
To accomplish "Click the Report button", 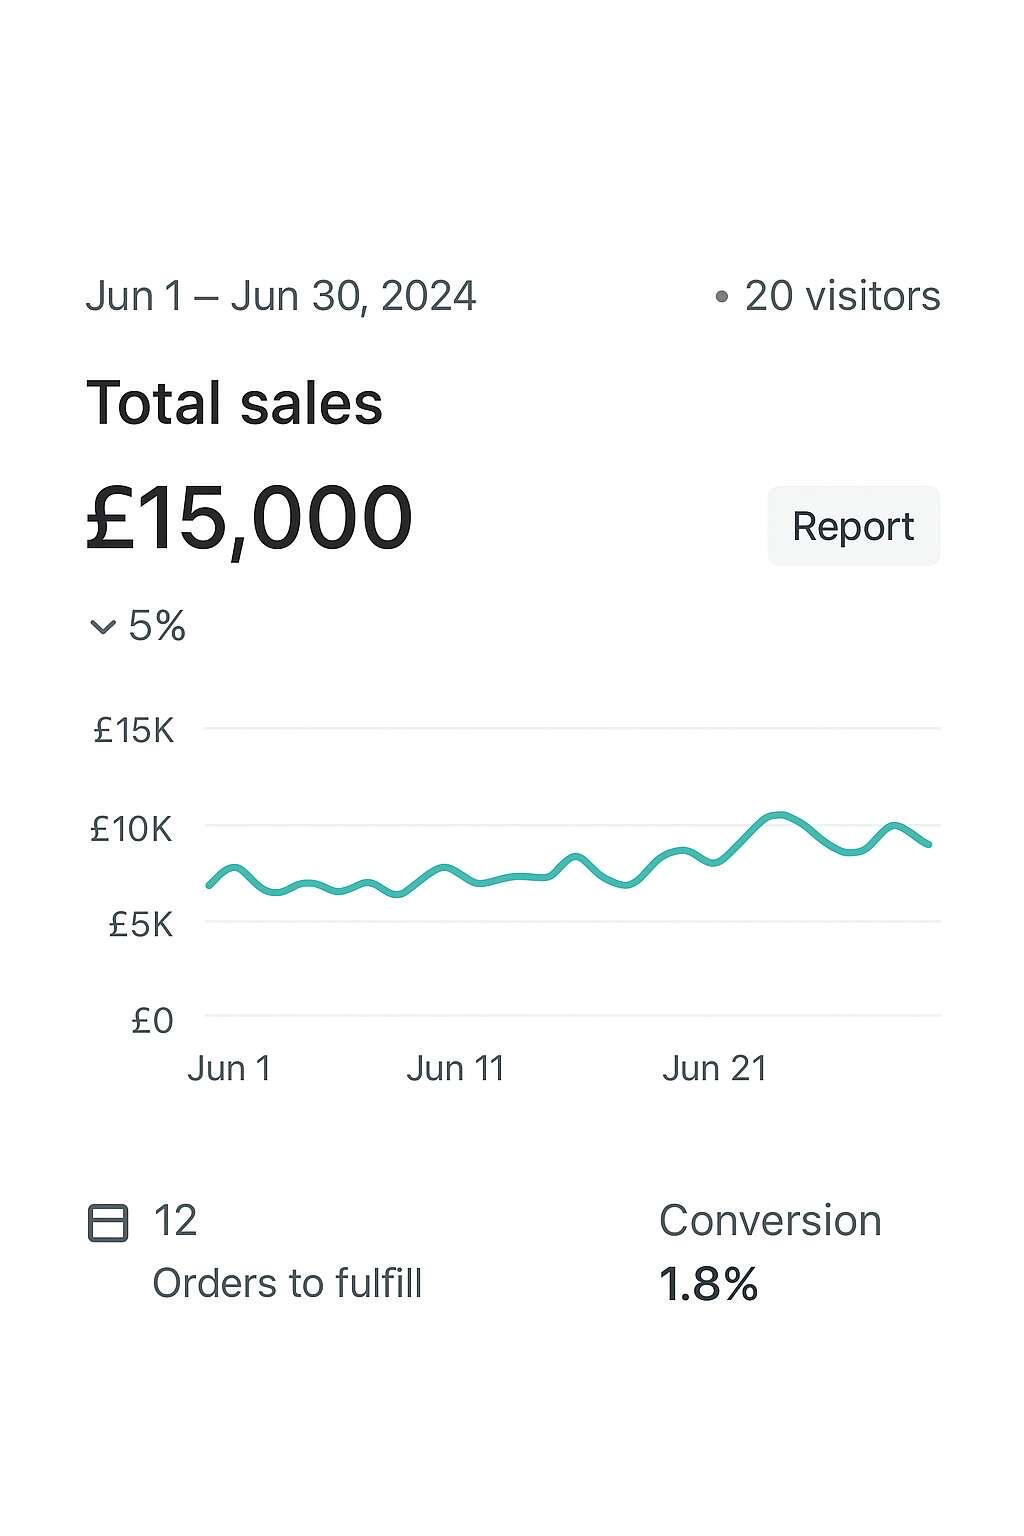I will click(x=853, y=526).
